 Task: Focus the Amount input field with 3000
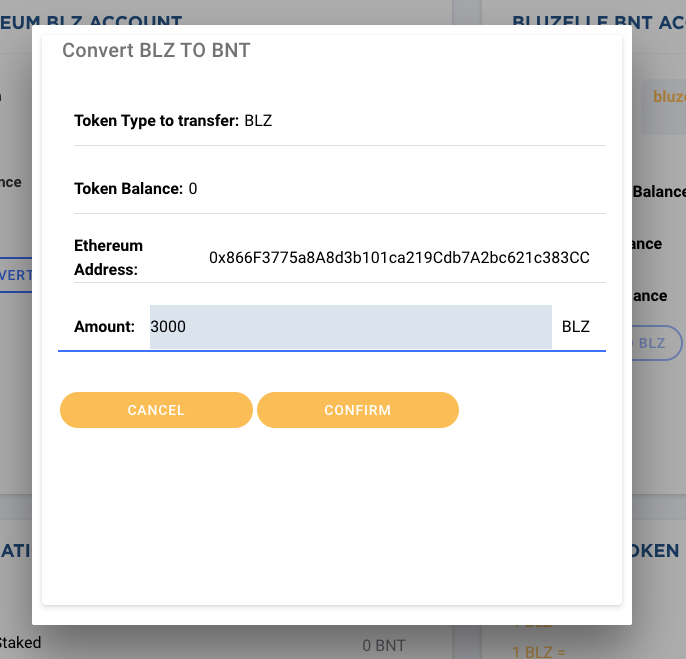pos(350,327)
